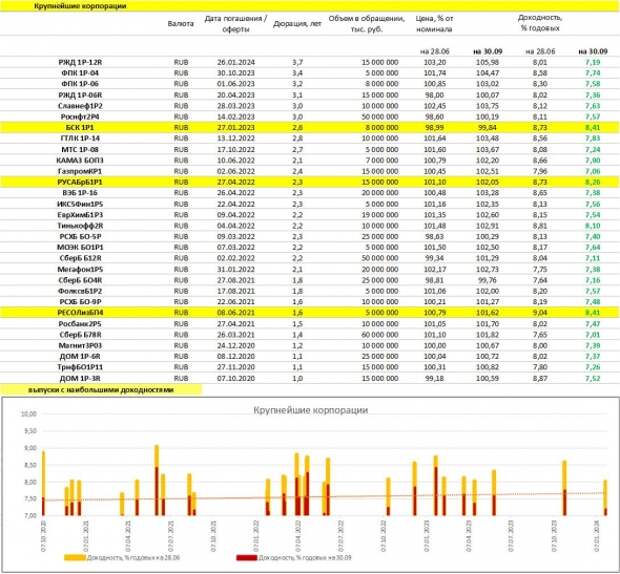This screenshot has width=620, height=574.
Task: Select the date "08.06.2021" in the РЕСО row
Action: point(236,313)
